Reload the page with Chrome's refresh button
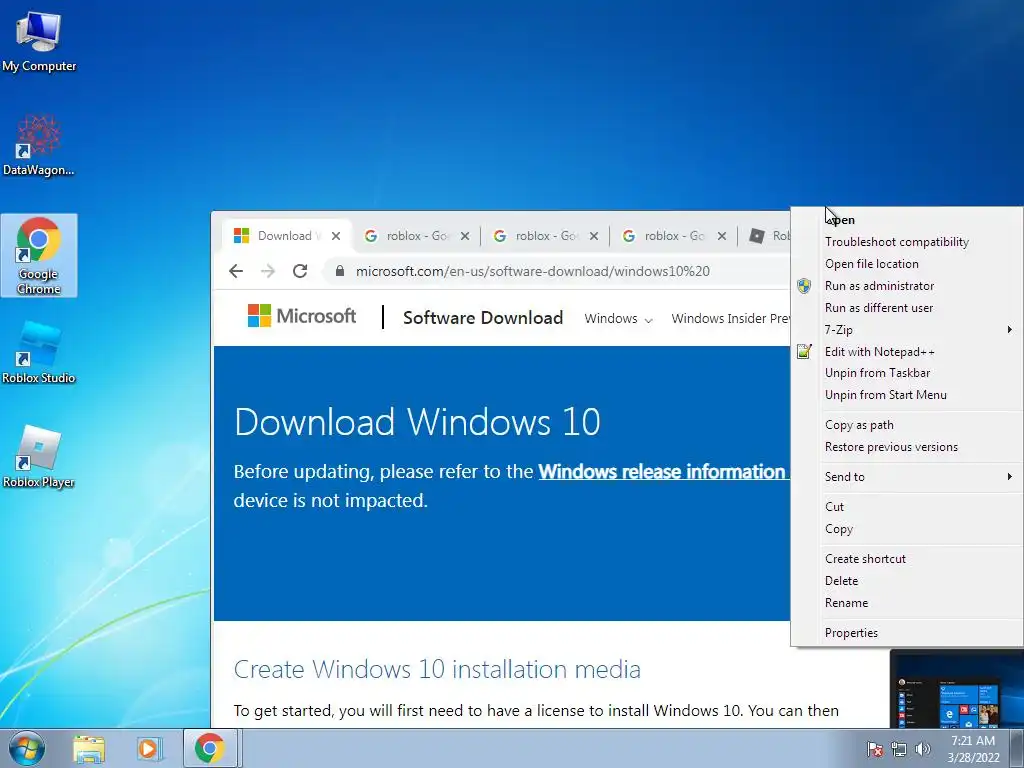The height and width of the screenshot is (768, 1024). 300,271
